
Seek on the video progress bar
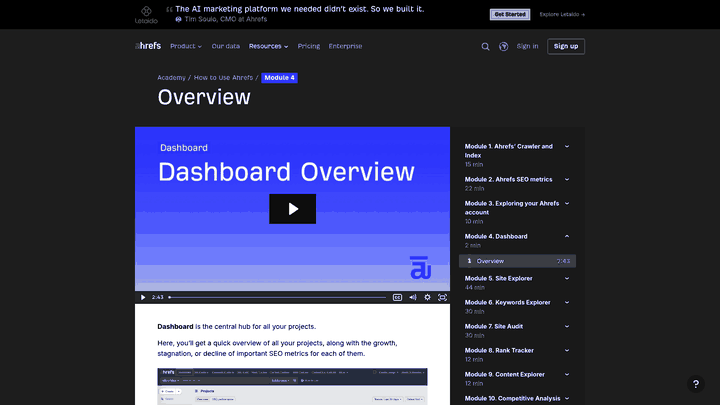pyautogui.click(x=277, y=297)
